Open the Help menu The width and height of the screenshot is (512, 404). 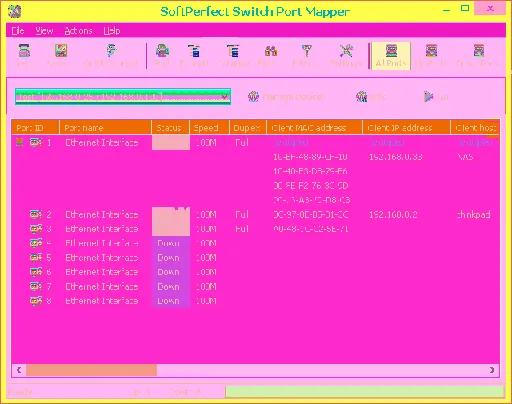coord(112,31)
